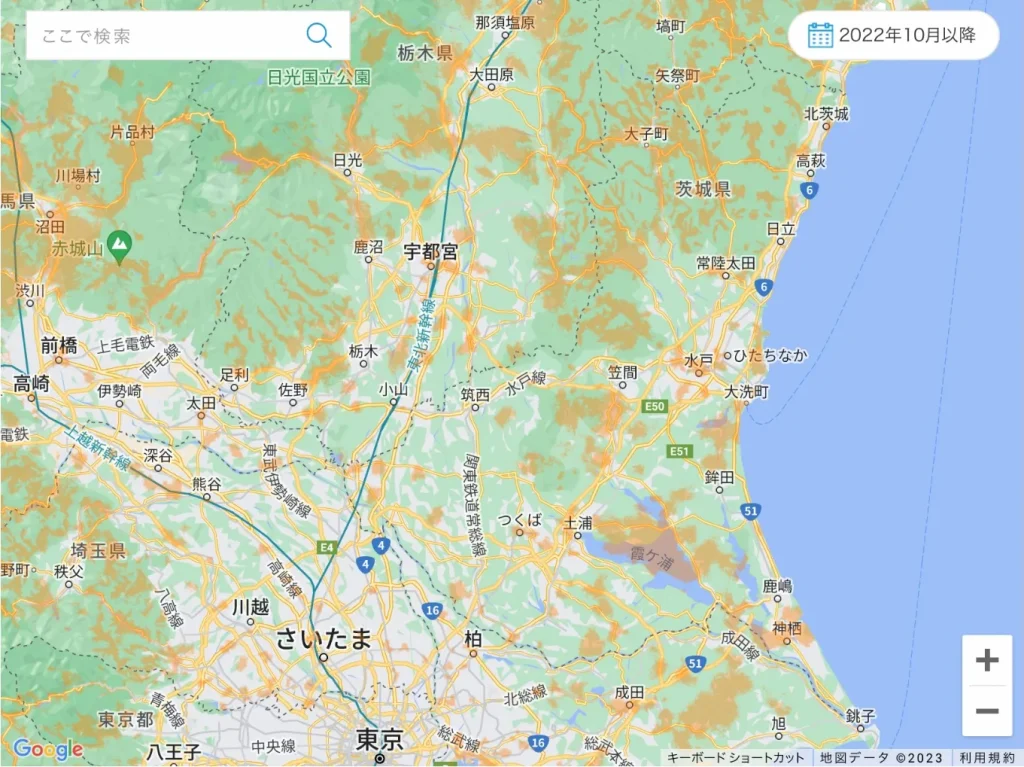1024x767 pixels.
Task: Click the 東北新幹線 rail line label
Action: click(x=421, y=336)
